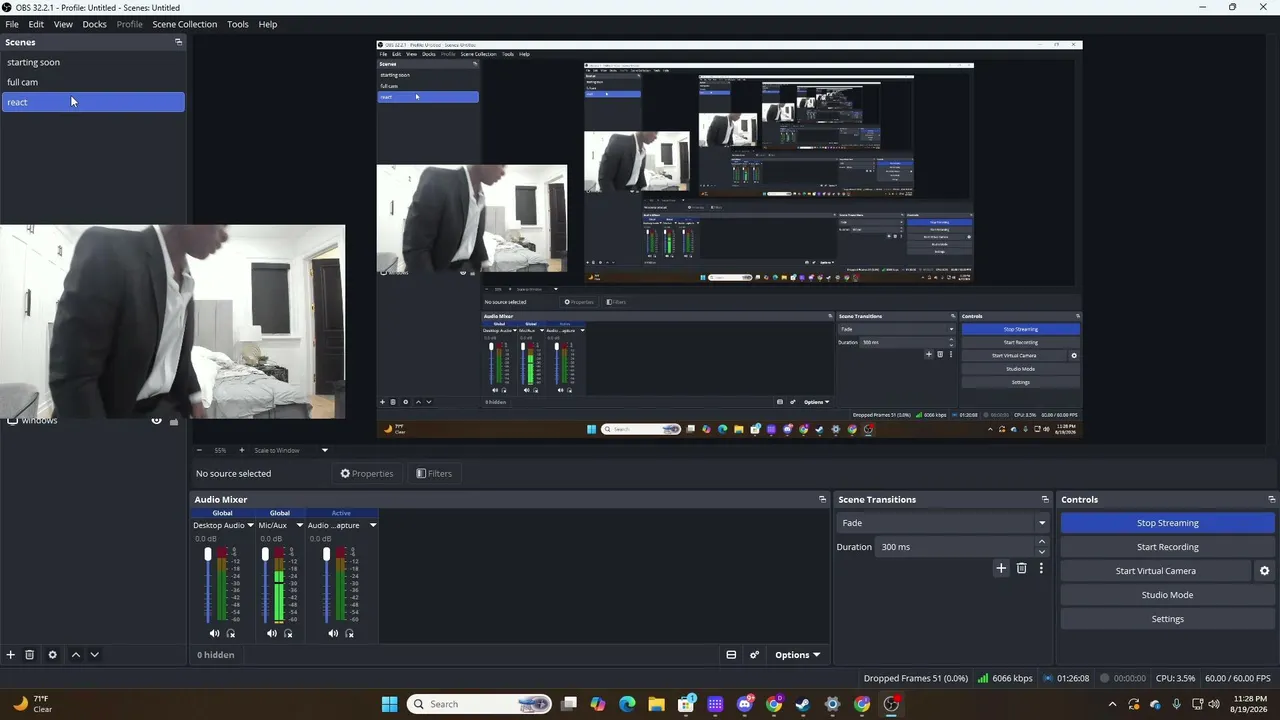Open OBS Studio from the taskbar
The image size is (1280, 720).
tap(891, 704)
